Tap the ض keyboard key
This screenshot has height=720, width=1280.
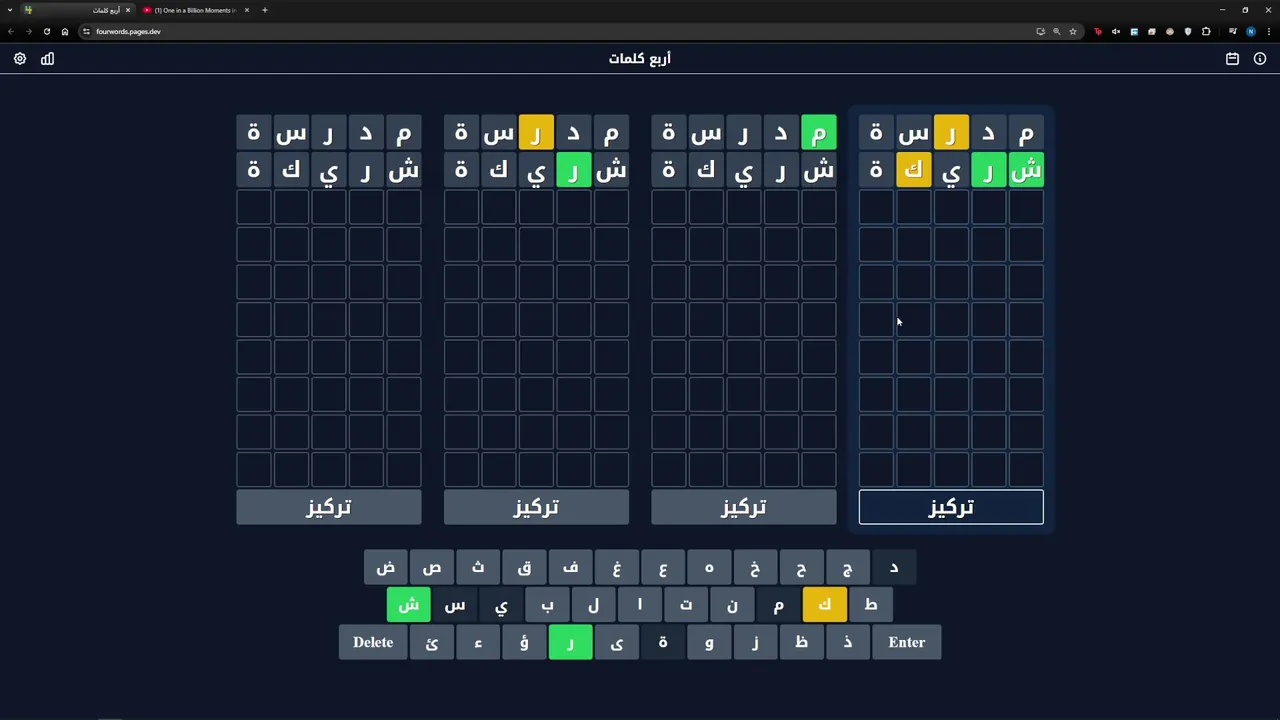pos(385,567)
